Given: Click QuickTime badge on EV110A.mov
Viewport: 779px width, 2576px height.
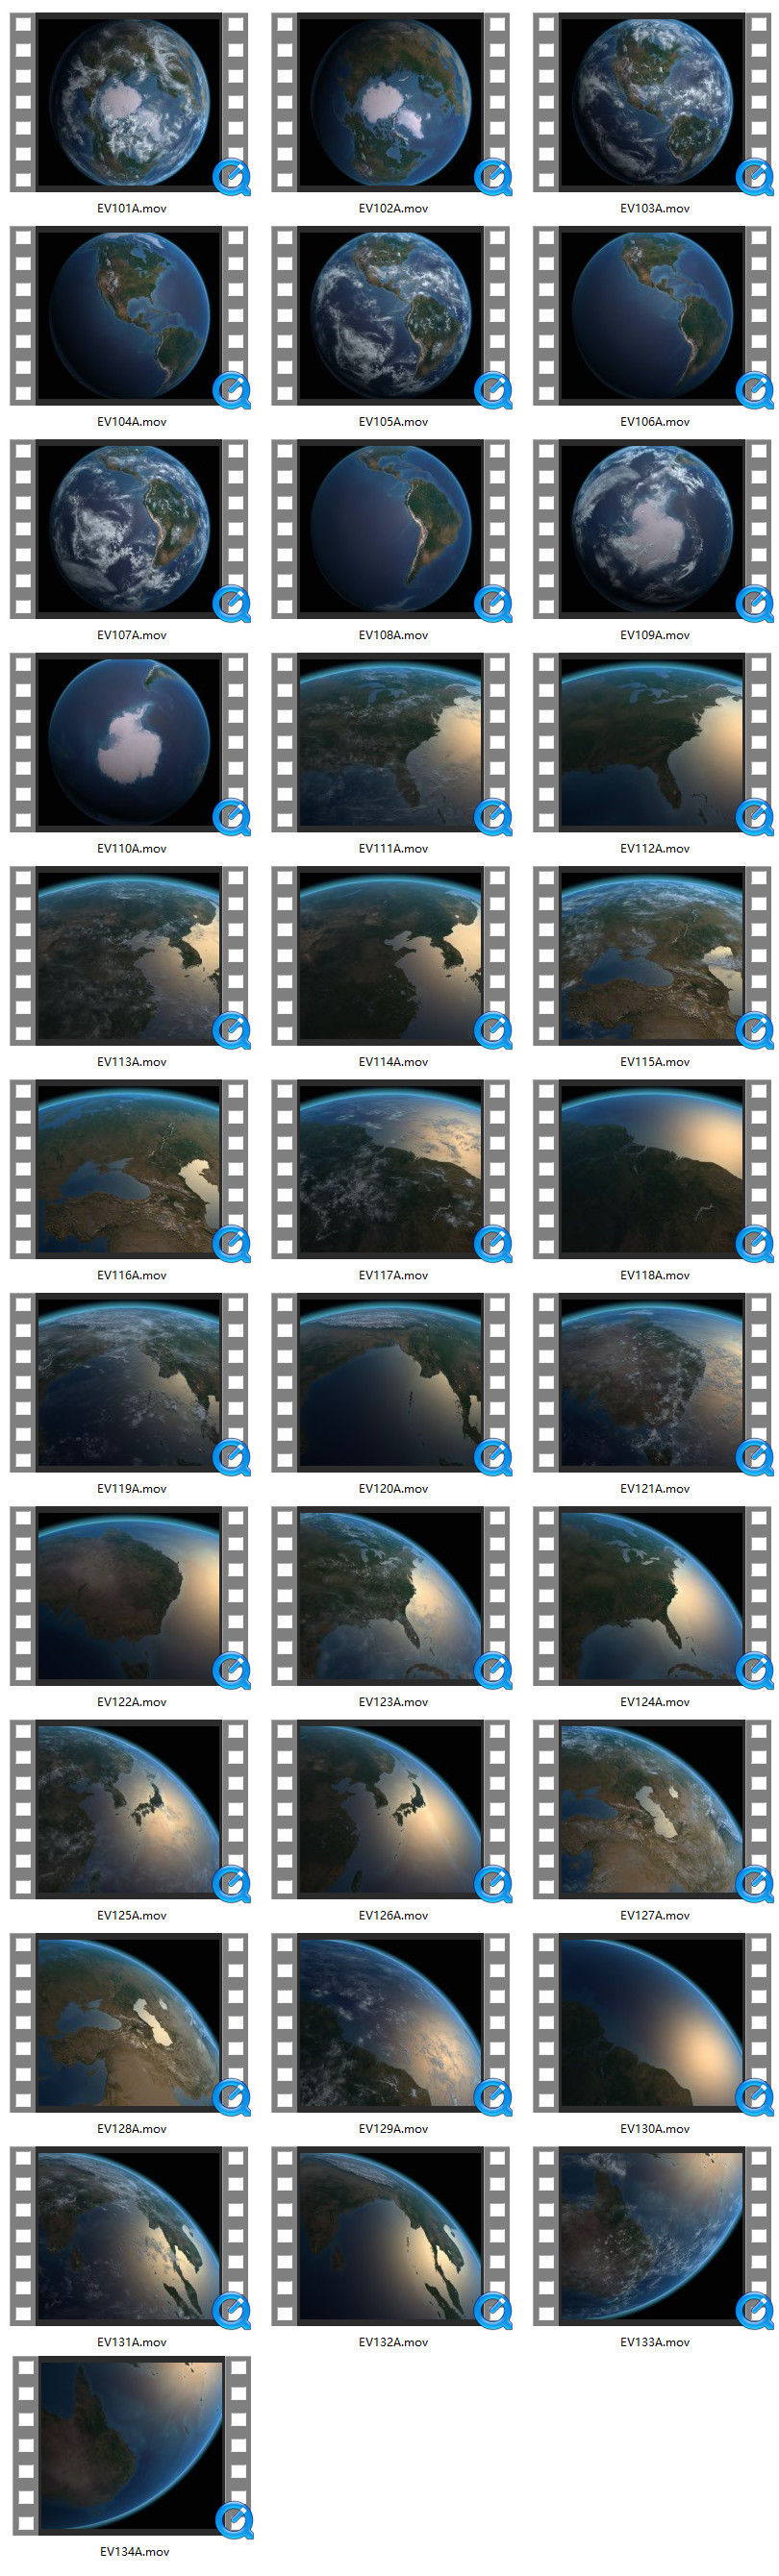Looking at the screenshot, I should point(231,817).
